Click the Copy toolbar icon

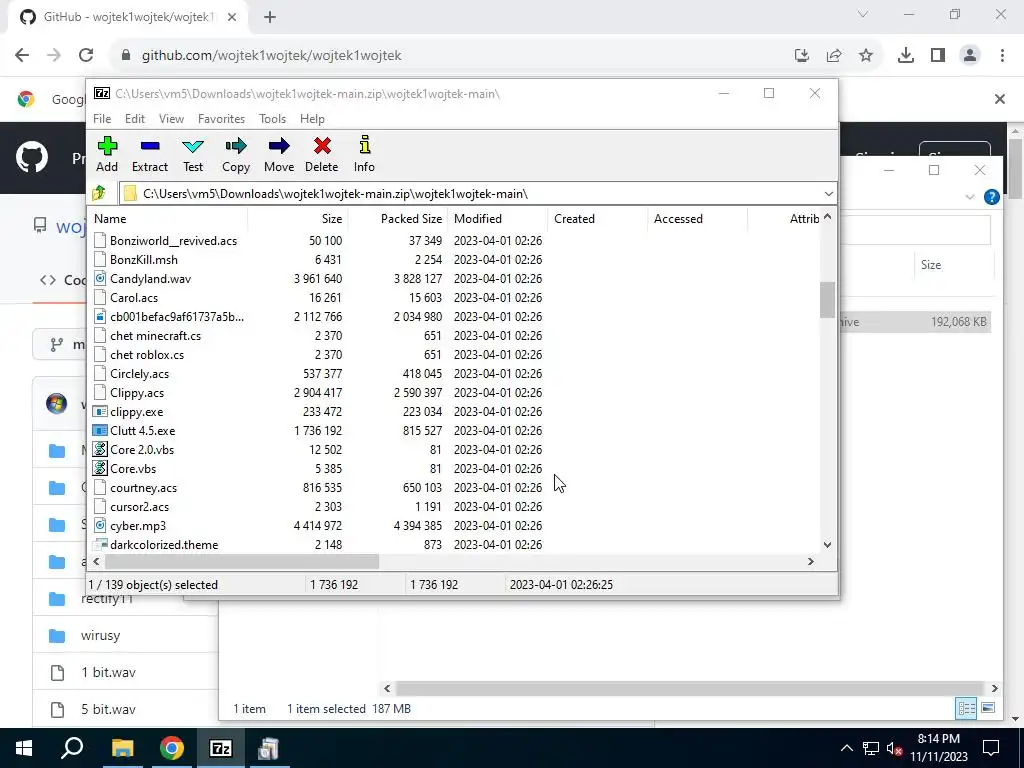(x=236, y=154)
